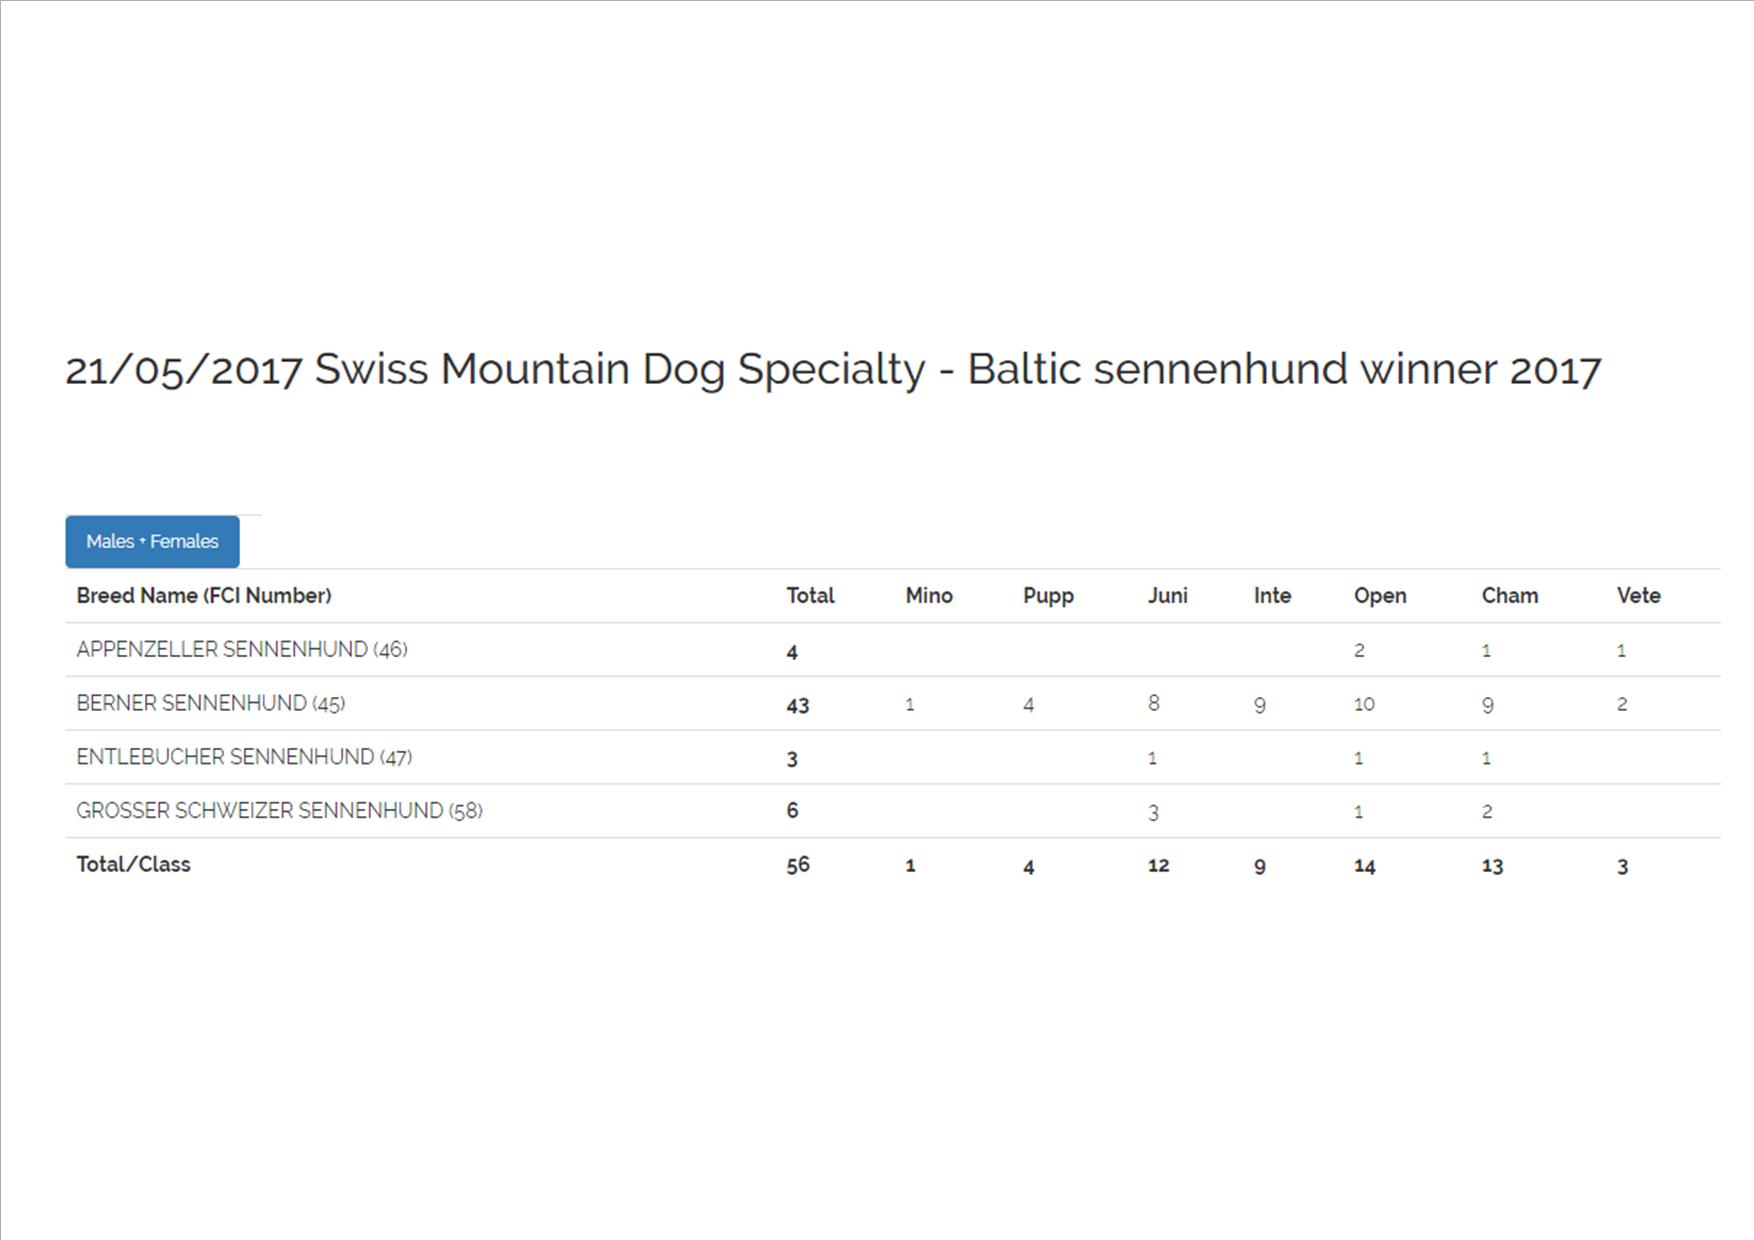Select the grand total value 56

coord(797,866)
